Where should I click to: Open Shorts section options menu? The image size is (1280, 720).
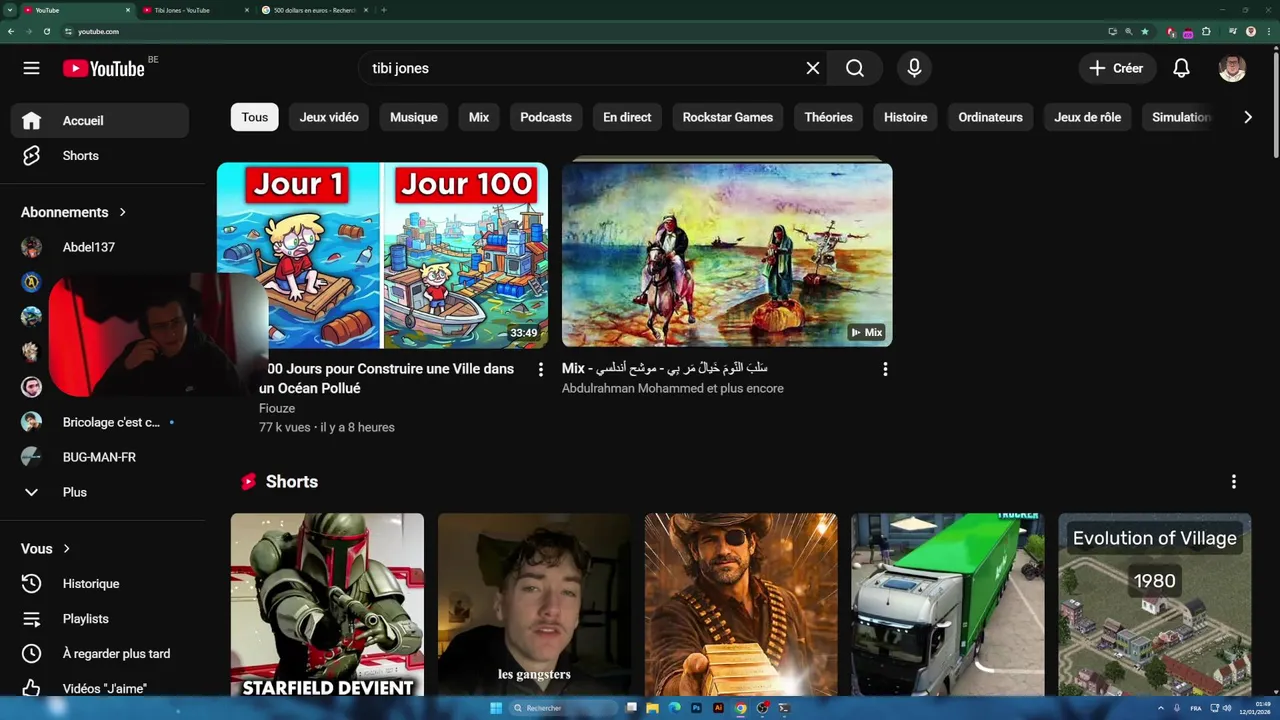point(1234,482)
